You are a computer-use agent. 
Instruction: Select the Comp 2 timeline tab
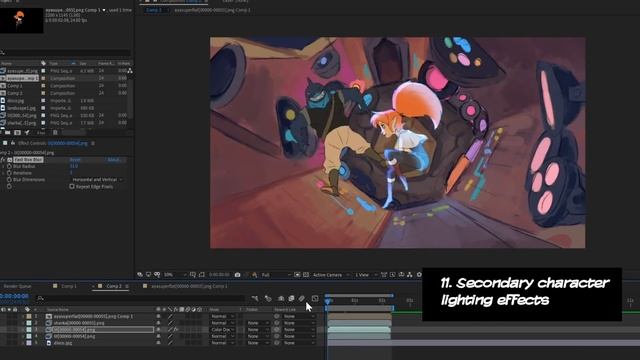pyautogui.click(x=113, y=286)
